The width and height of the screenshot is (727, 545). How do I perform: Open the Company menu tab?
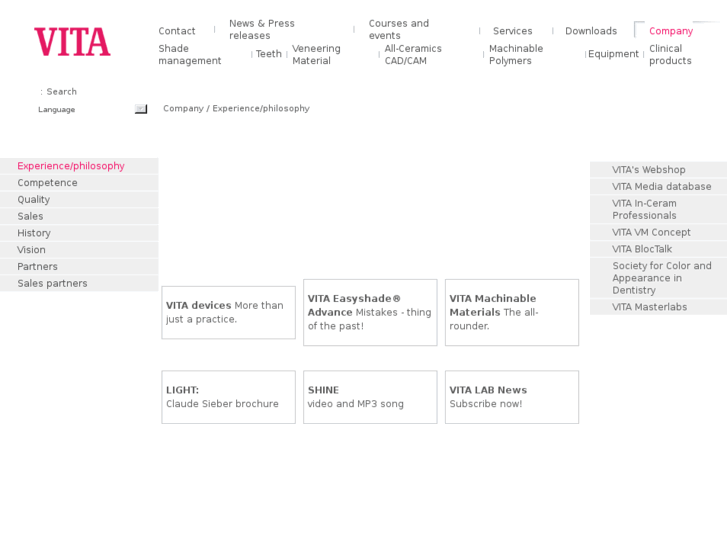pos(670,31)
